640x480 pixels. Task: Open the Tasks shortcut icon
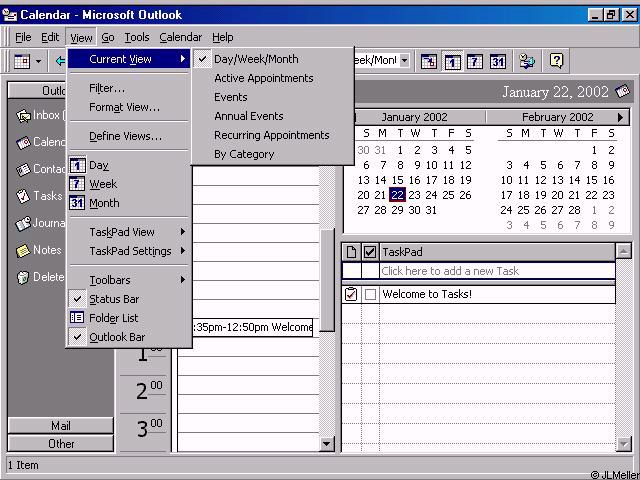(23, 196)
